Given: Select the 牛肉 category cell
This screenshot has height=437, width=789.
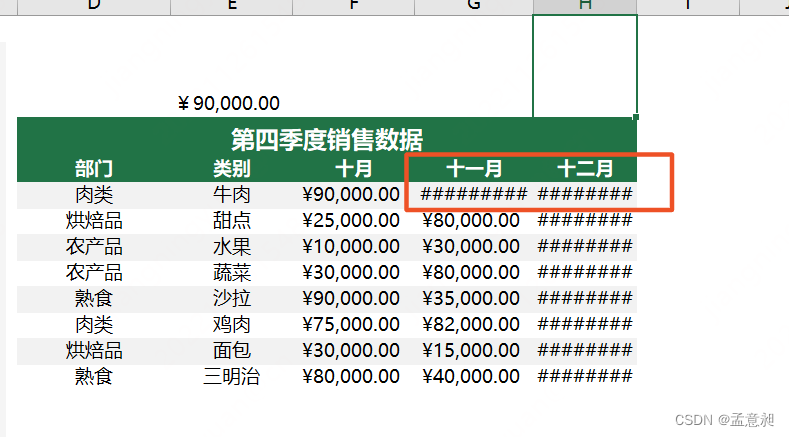Looking at the screenshot, I should 231,195.
